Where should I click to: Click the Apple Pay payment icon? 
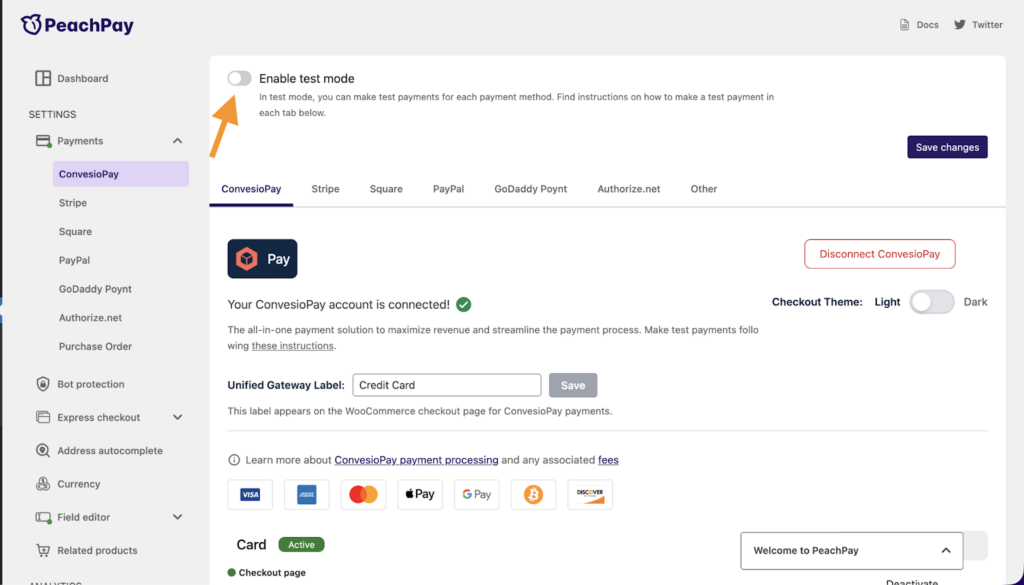(x=419, y=494)
